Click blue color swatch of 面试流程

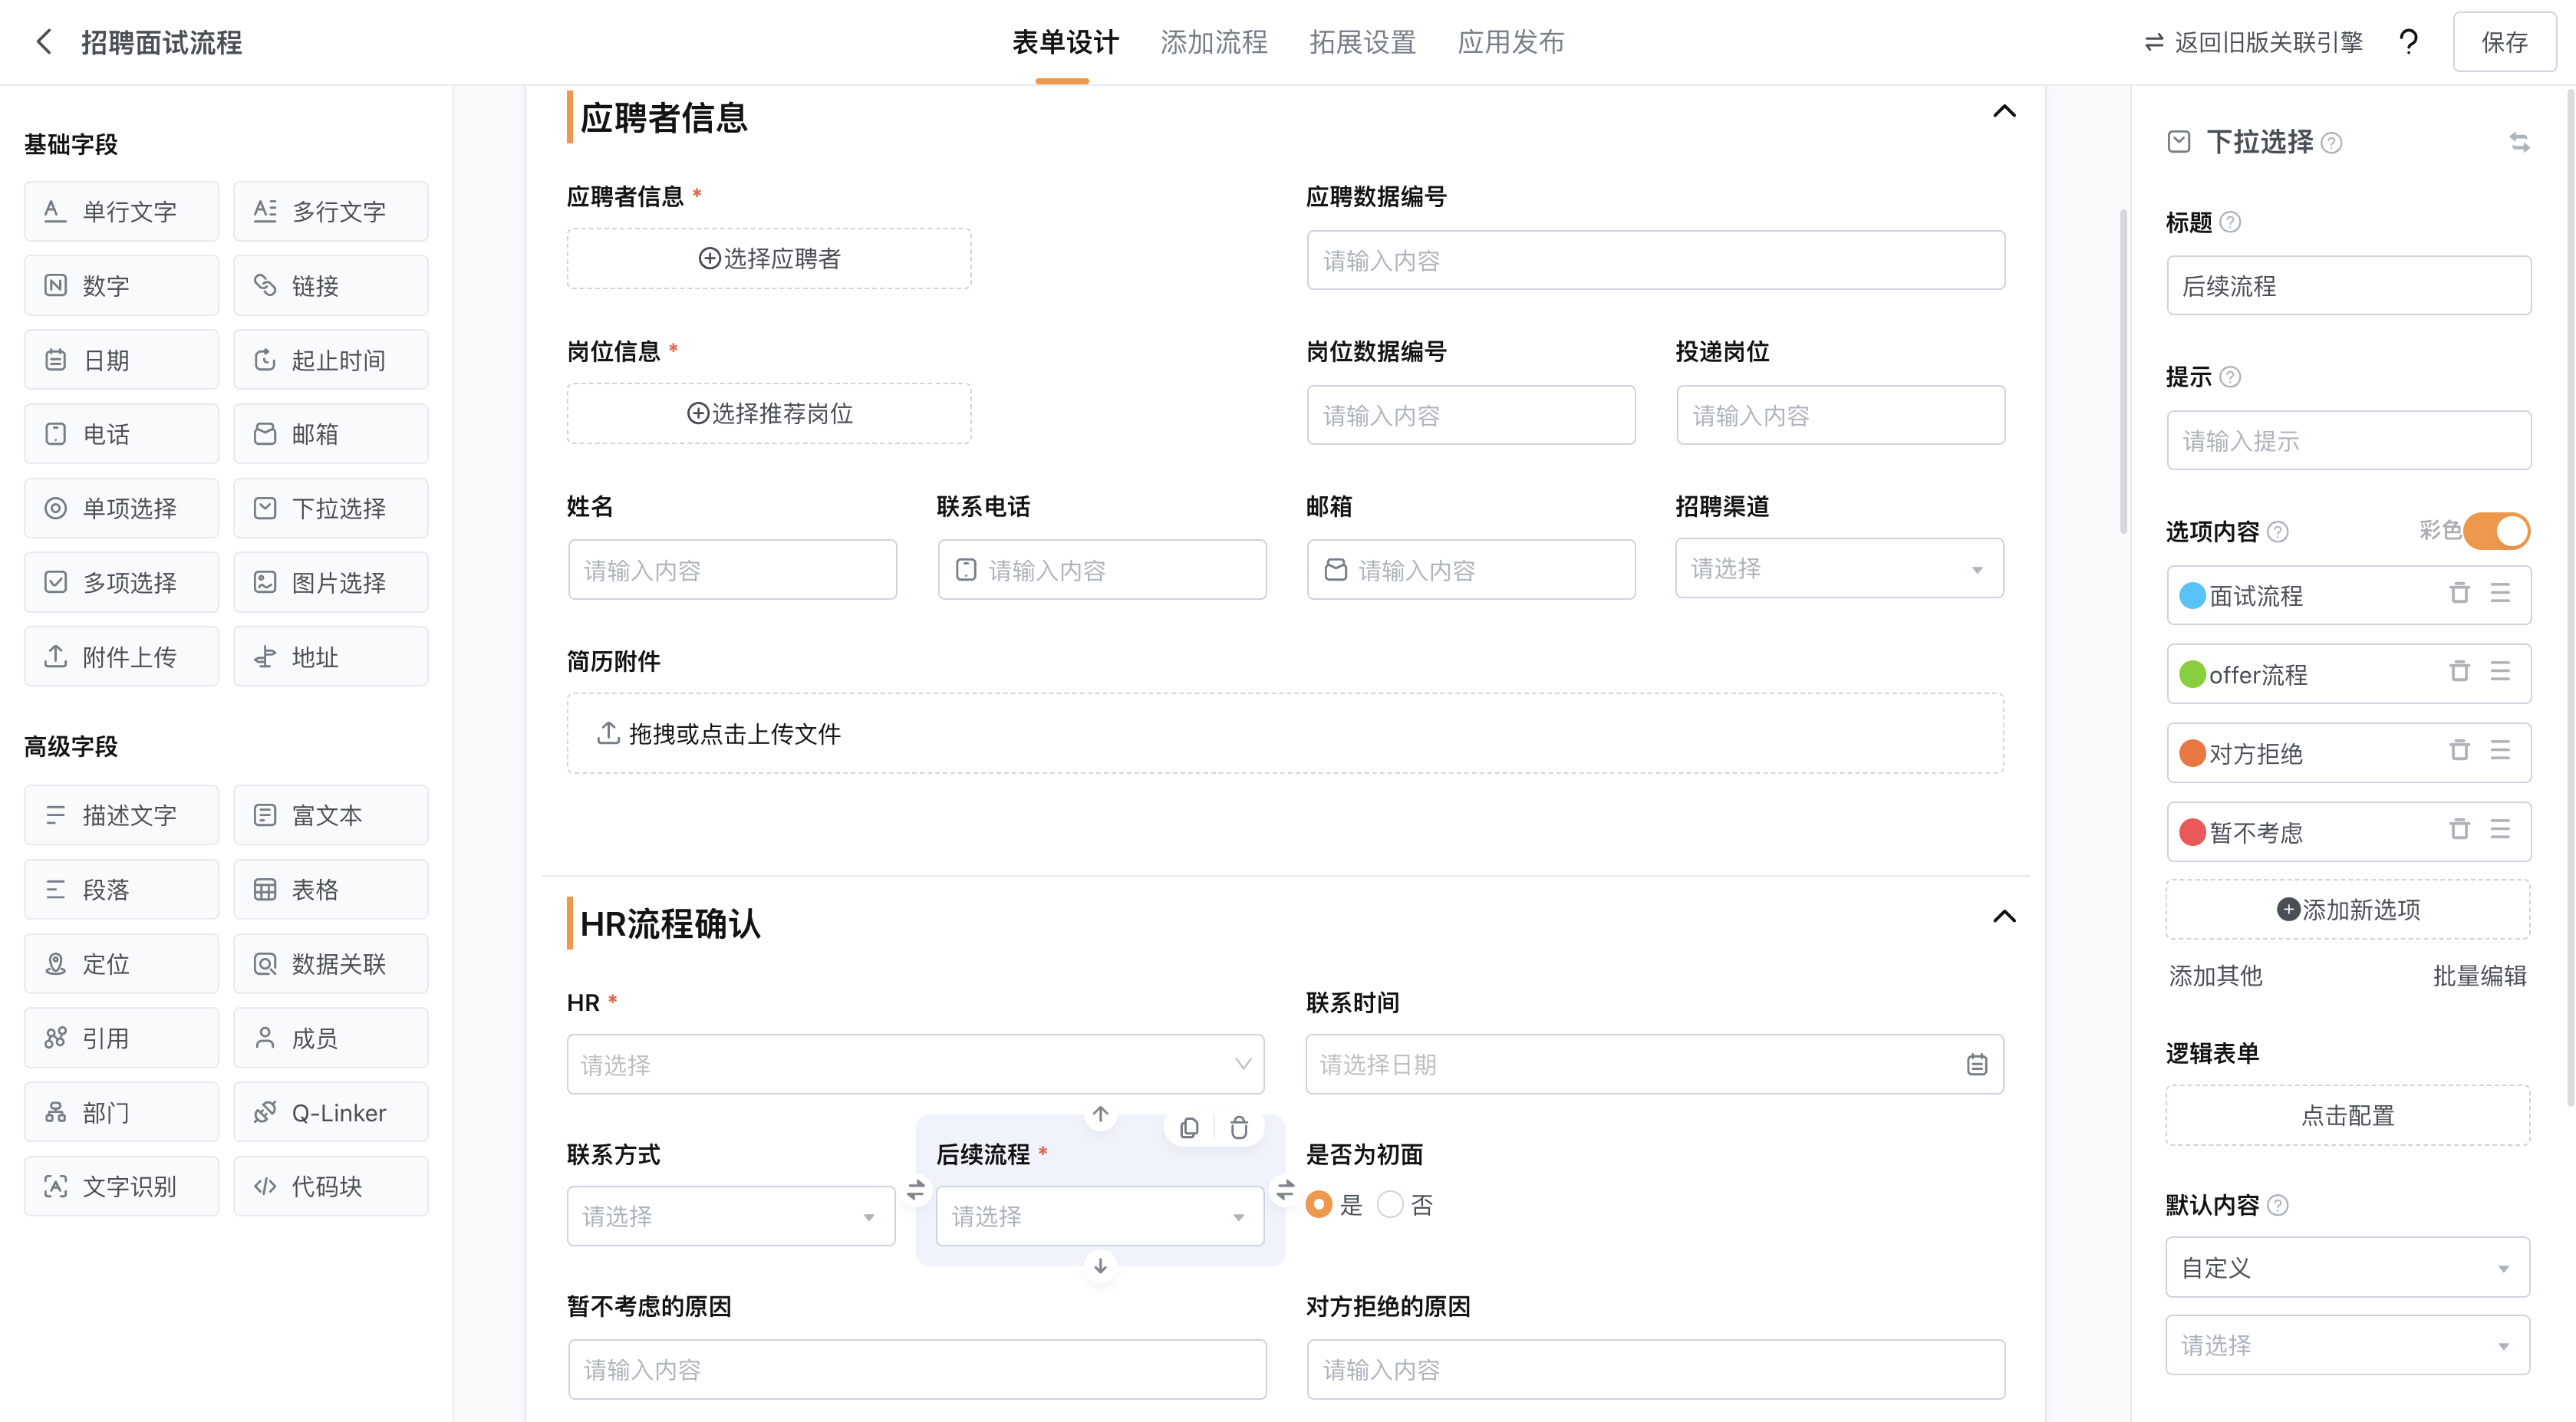[x=2192, y=595]
